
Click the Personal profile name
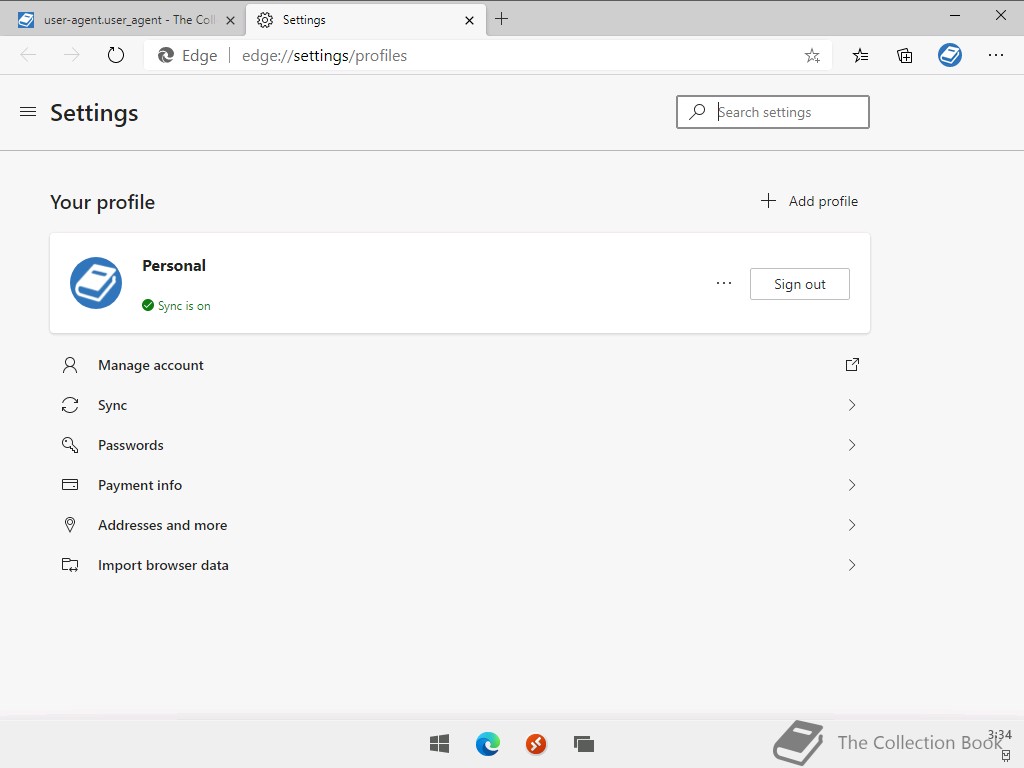pyautogui.click(x=174, y=265)
